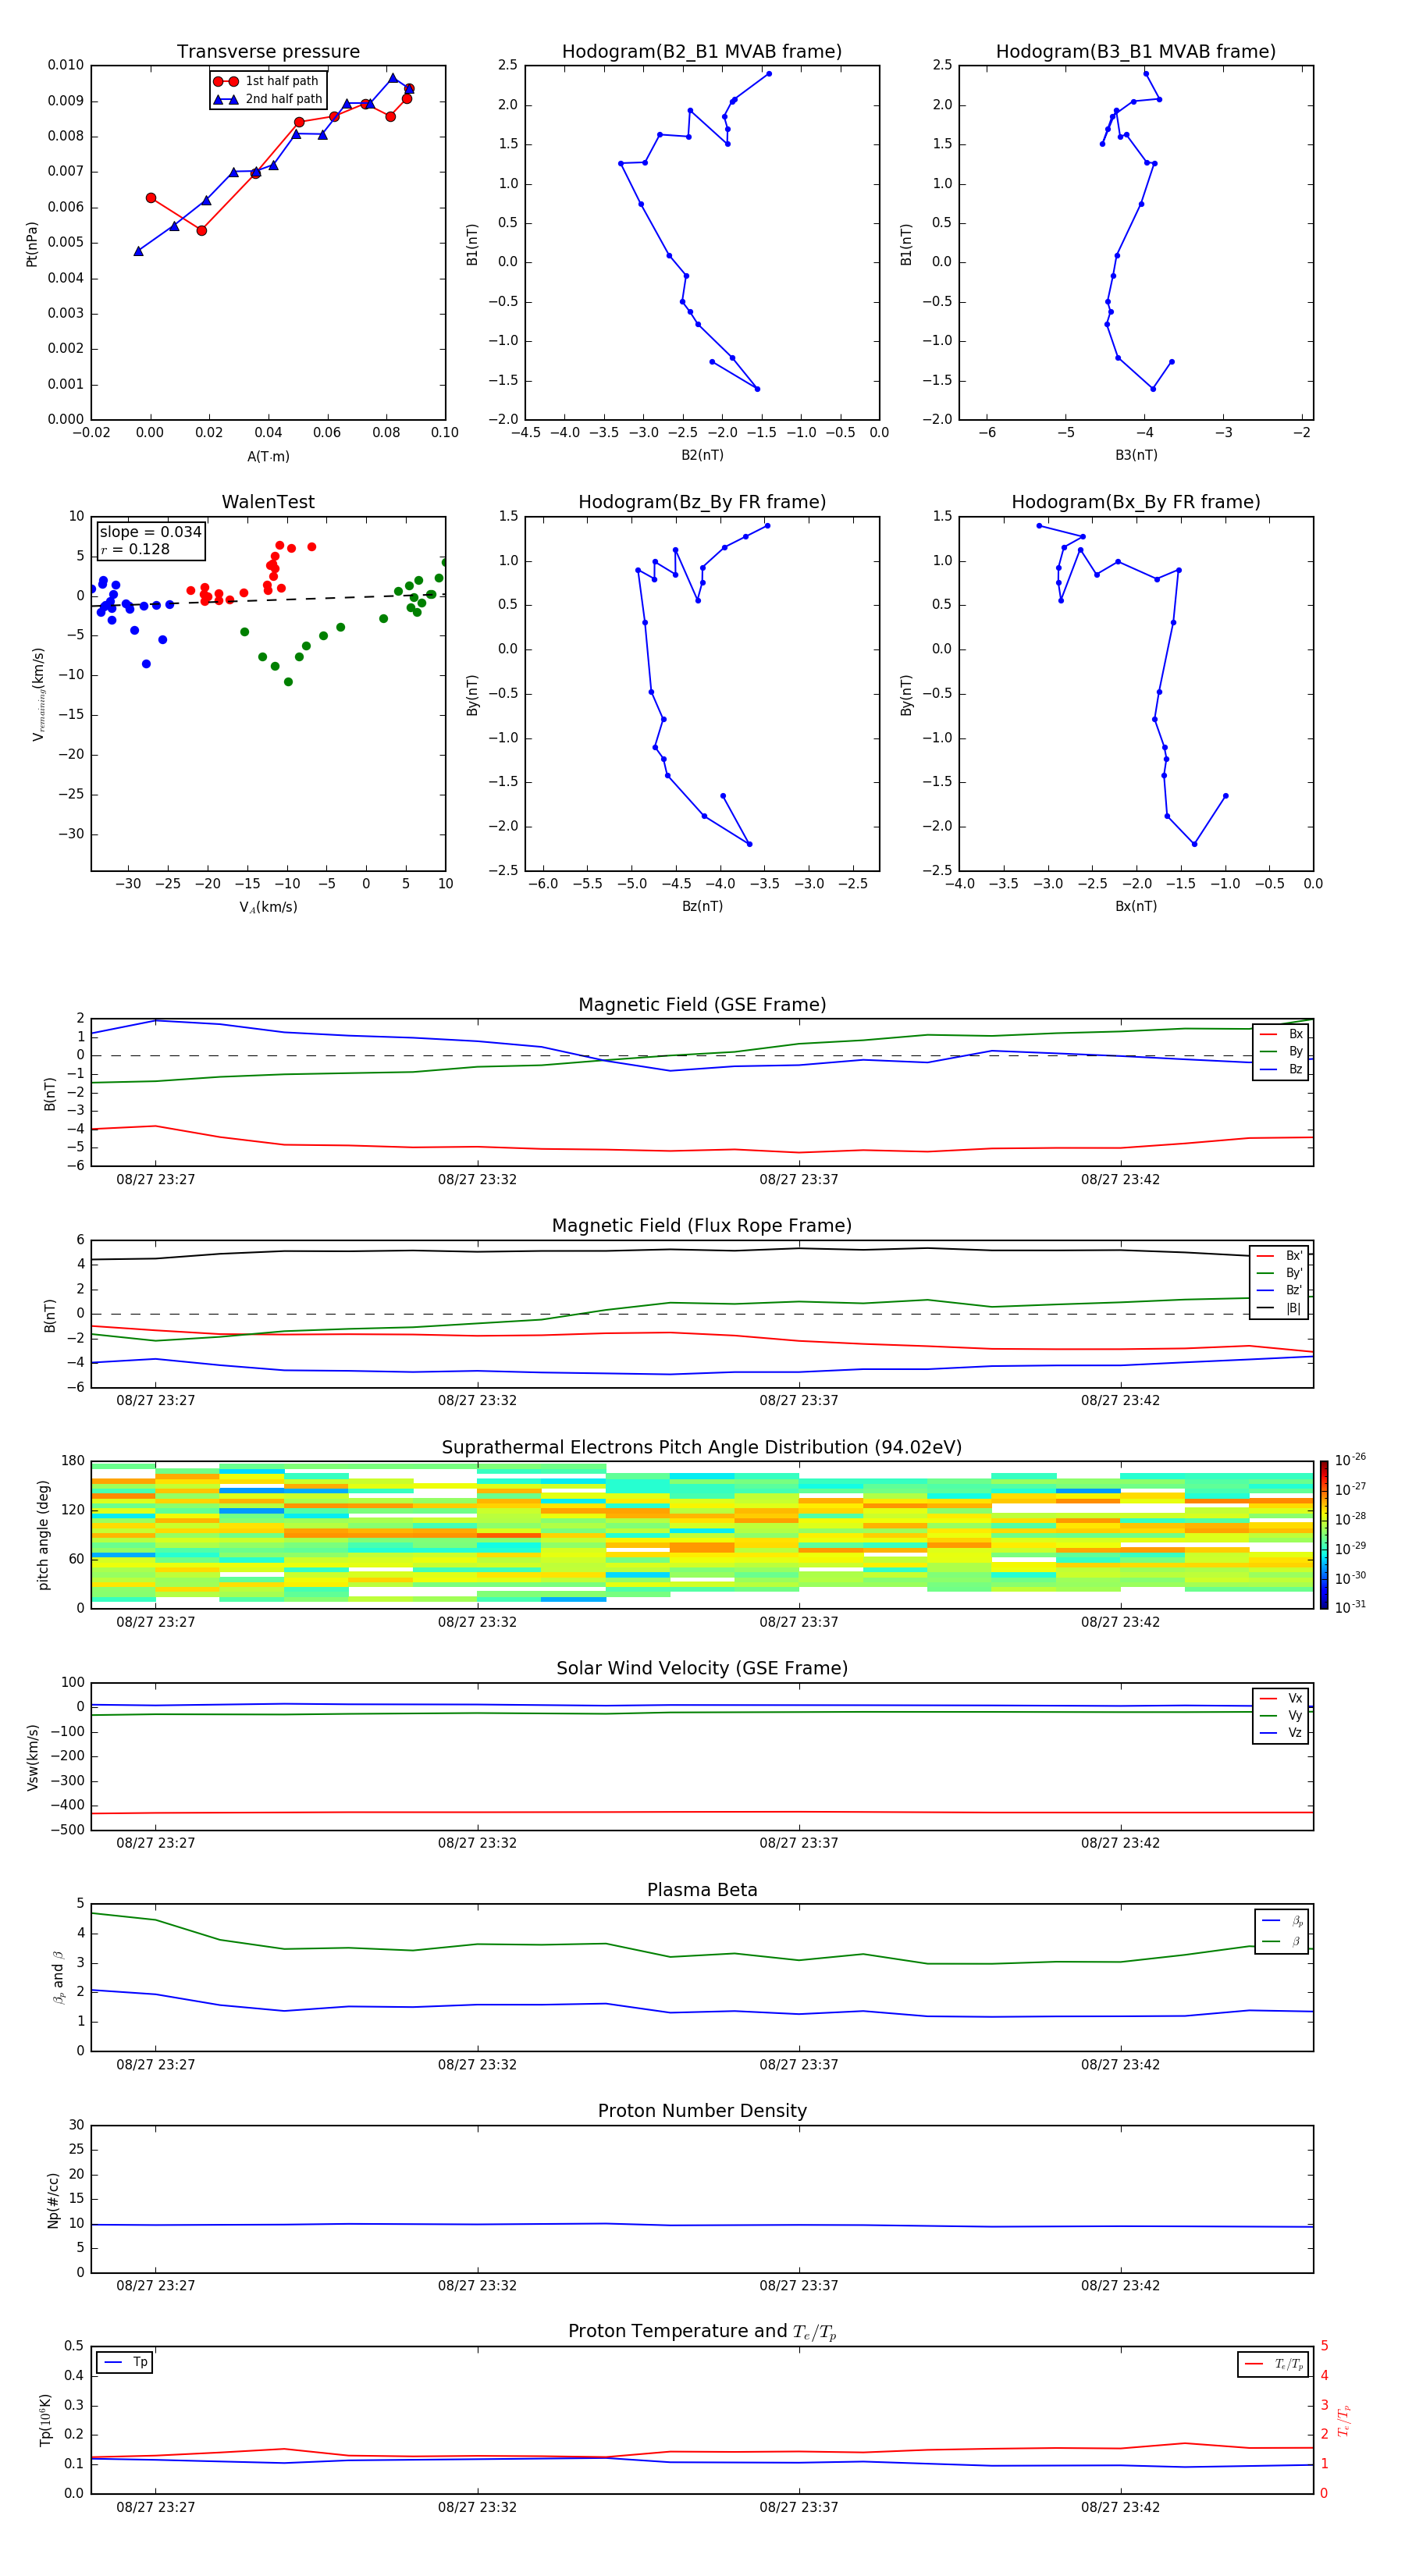
Task: Select the "1st half path" legend entry
Action: point(267,81)
